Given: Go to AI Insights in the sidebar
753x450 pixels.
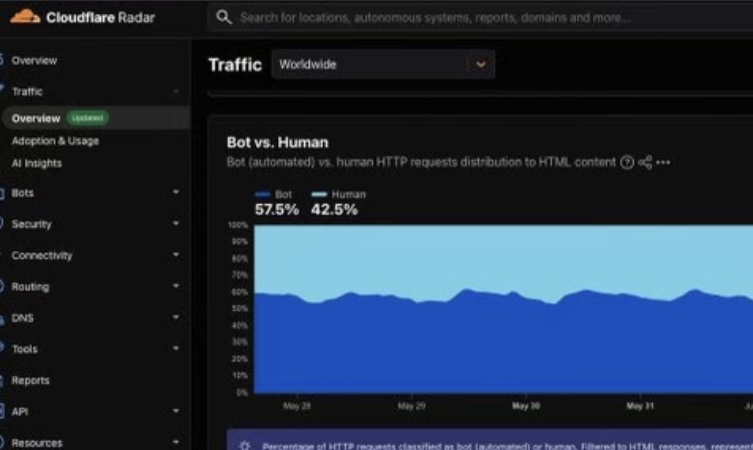Looking at the screenshot, I should pyautogui.click(x=36, y=163).
